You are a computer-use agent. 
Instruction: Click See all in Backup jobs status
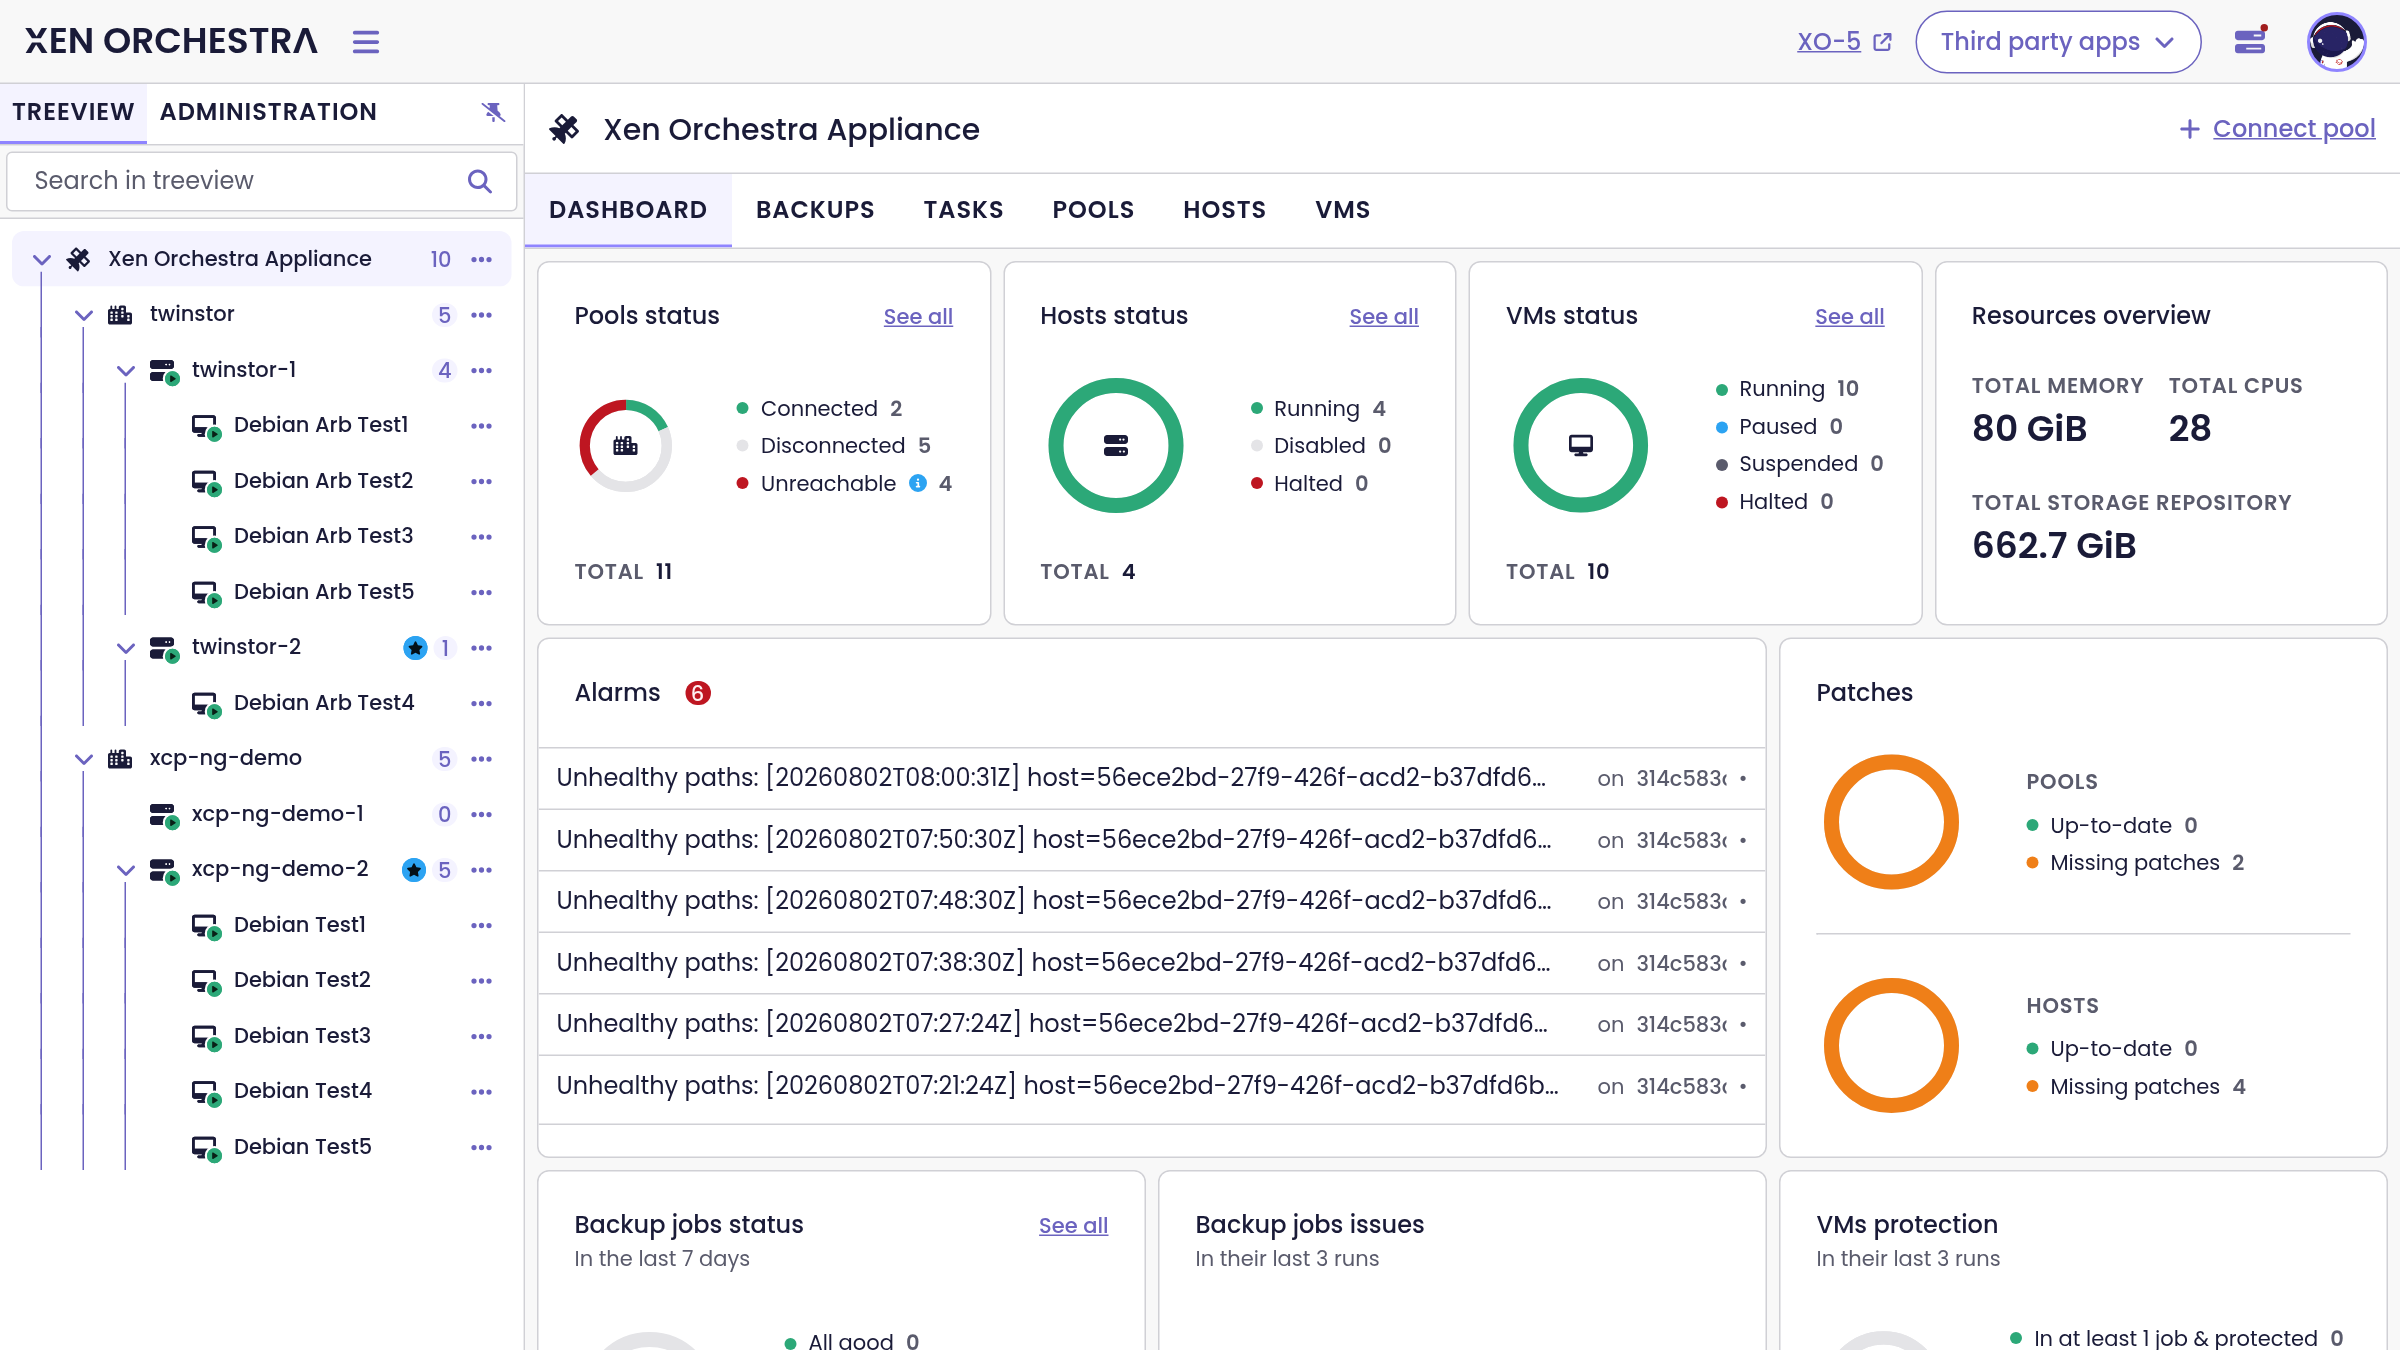[1073, 1226]
